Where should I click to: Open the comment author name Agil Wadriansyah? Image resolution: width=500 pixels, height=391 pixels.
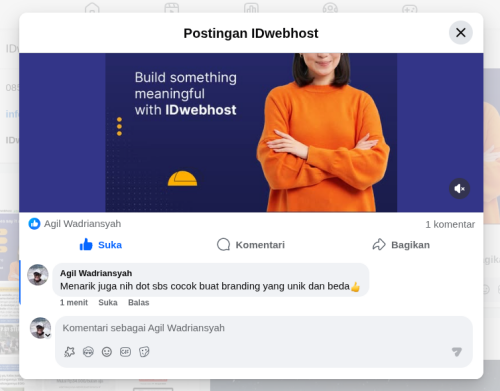pos(96,273)
